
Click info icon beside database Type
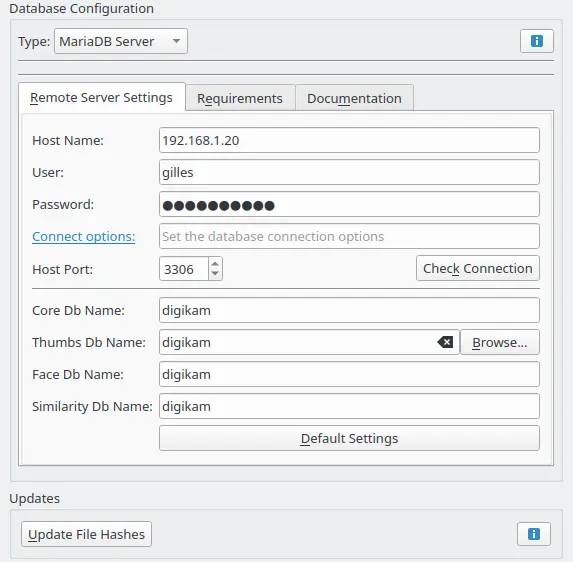[x=536, y=41]
